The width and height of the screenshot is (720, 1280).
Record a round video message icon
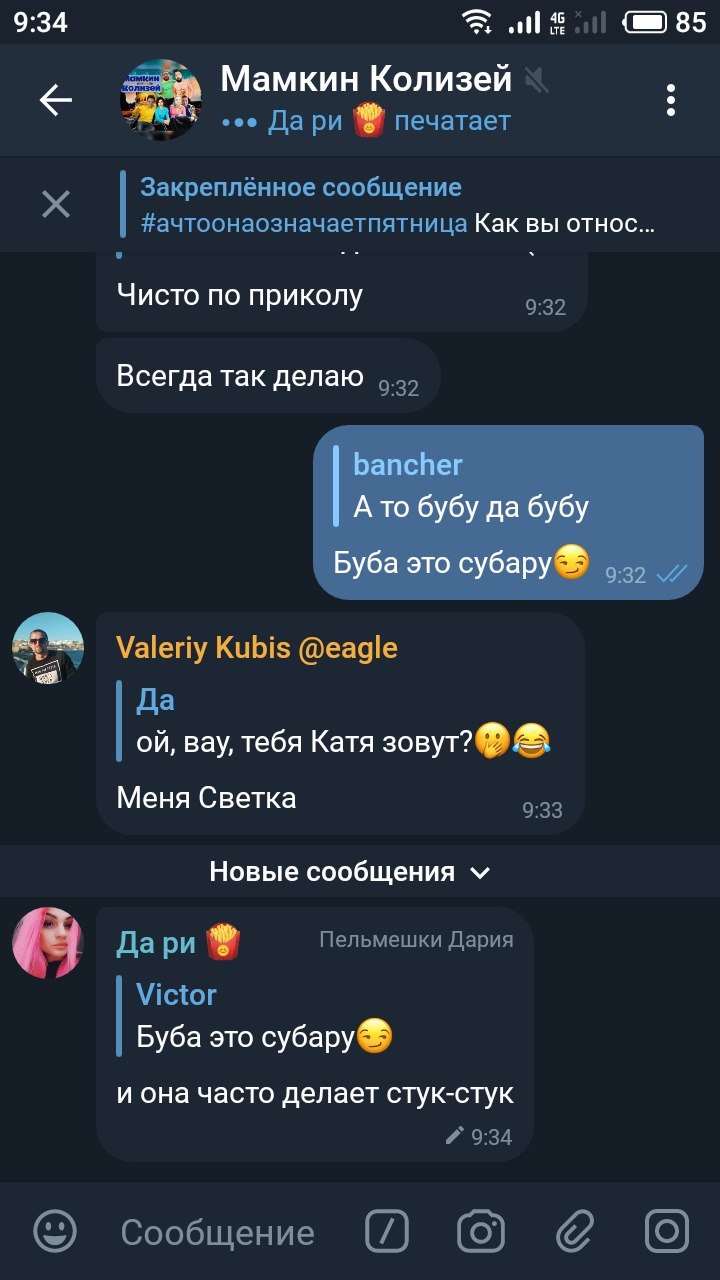click(666, 1231)
